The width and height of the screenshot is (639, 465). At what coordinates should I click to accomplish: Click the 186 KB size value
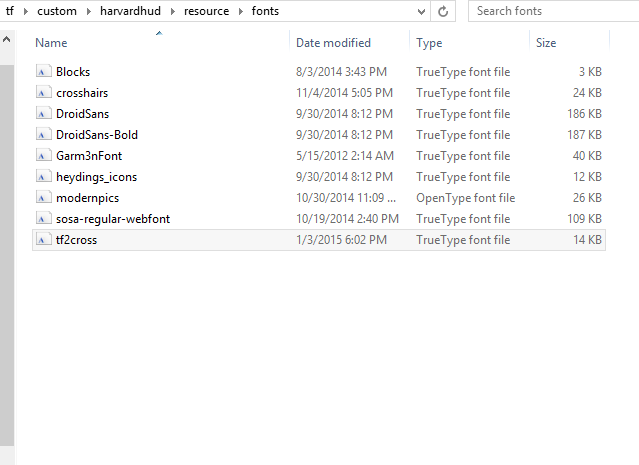[x=585, y=114]
